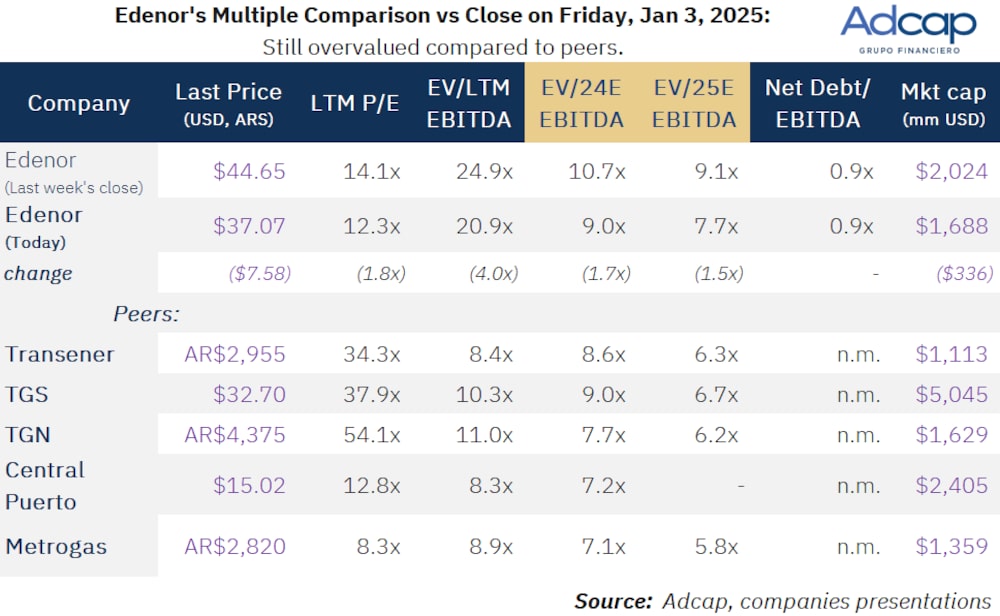Click the Source citation text

coord(782,600)
